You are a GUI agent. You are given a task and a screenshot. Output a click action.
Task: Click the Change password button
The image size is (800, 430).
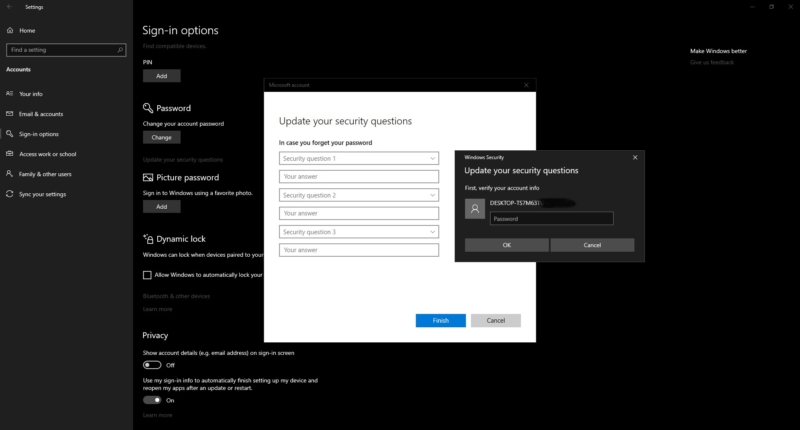[x=162, y=137]
